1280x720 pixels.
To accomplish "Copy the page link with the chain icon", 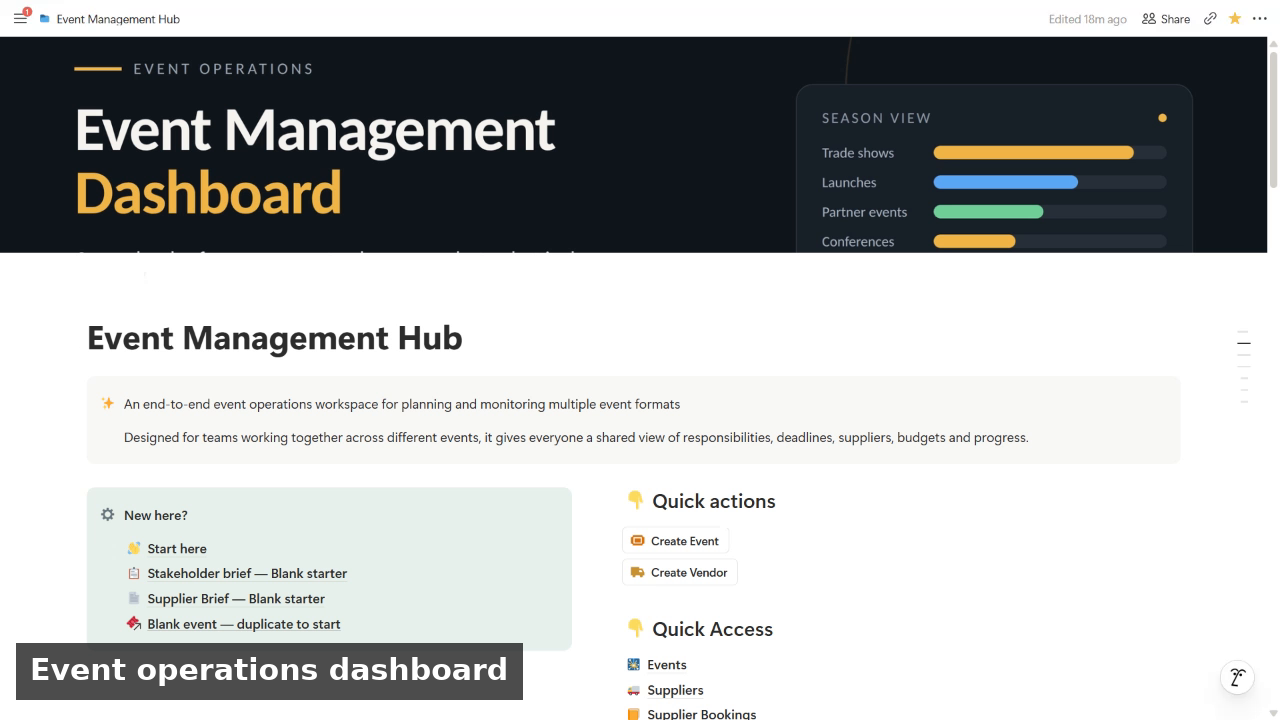I will 1210,18.
